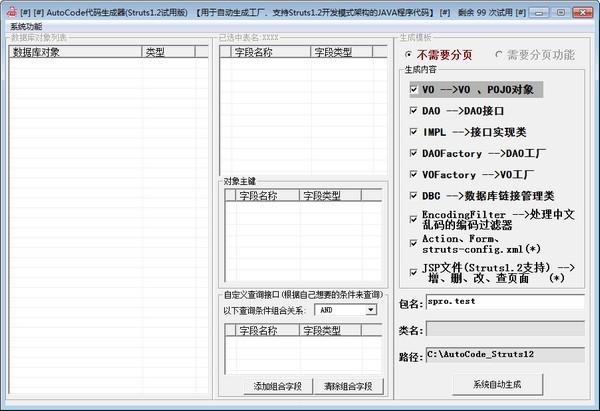This screenshot has width=600, height=411.
Task: Toggle the EncodingFilter 编码过滤器 checkbox
Action: coord(413,219)
